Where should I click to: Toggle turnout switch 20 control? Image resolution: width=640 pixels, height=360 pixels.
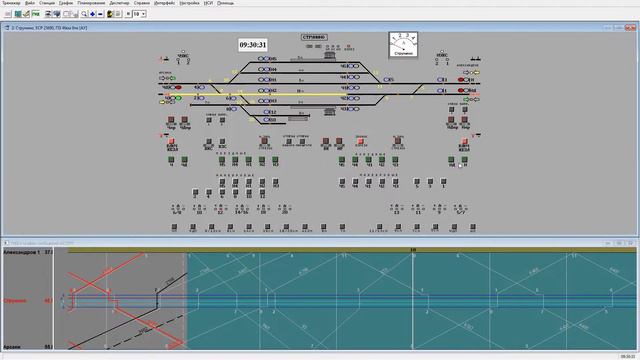[284, 209]
